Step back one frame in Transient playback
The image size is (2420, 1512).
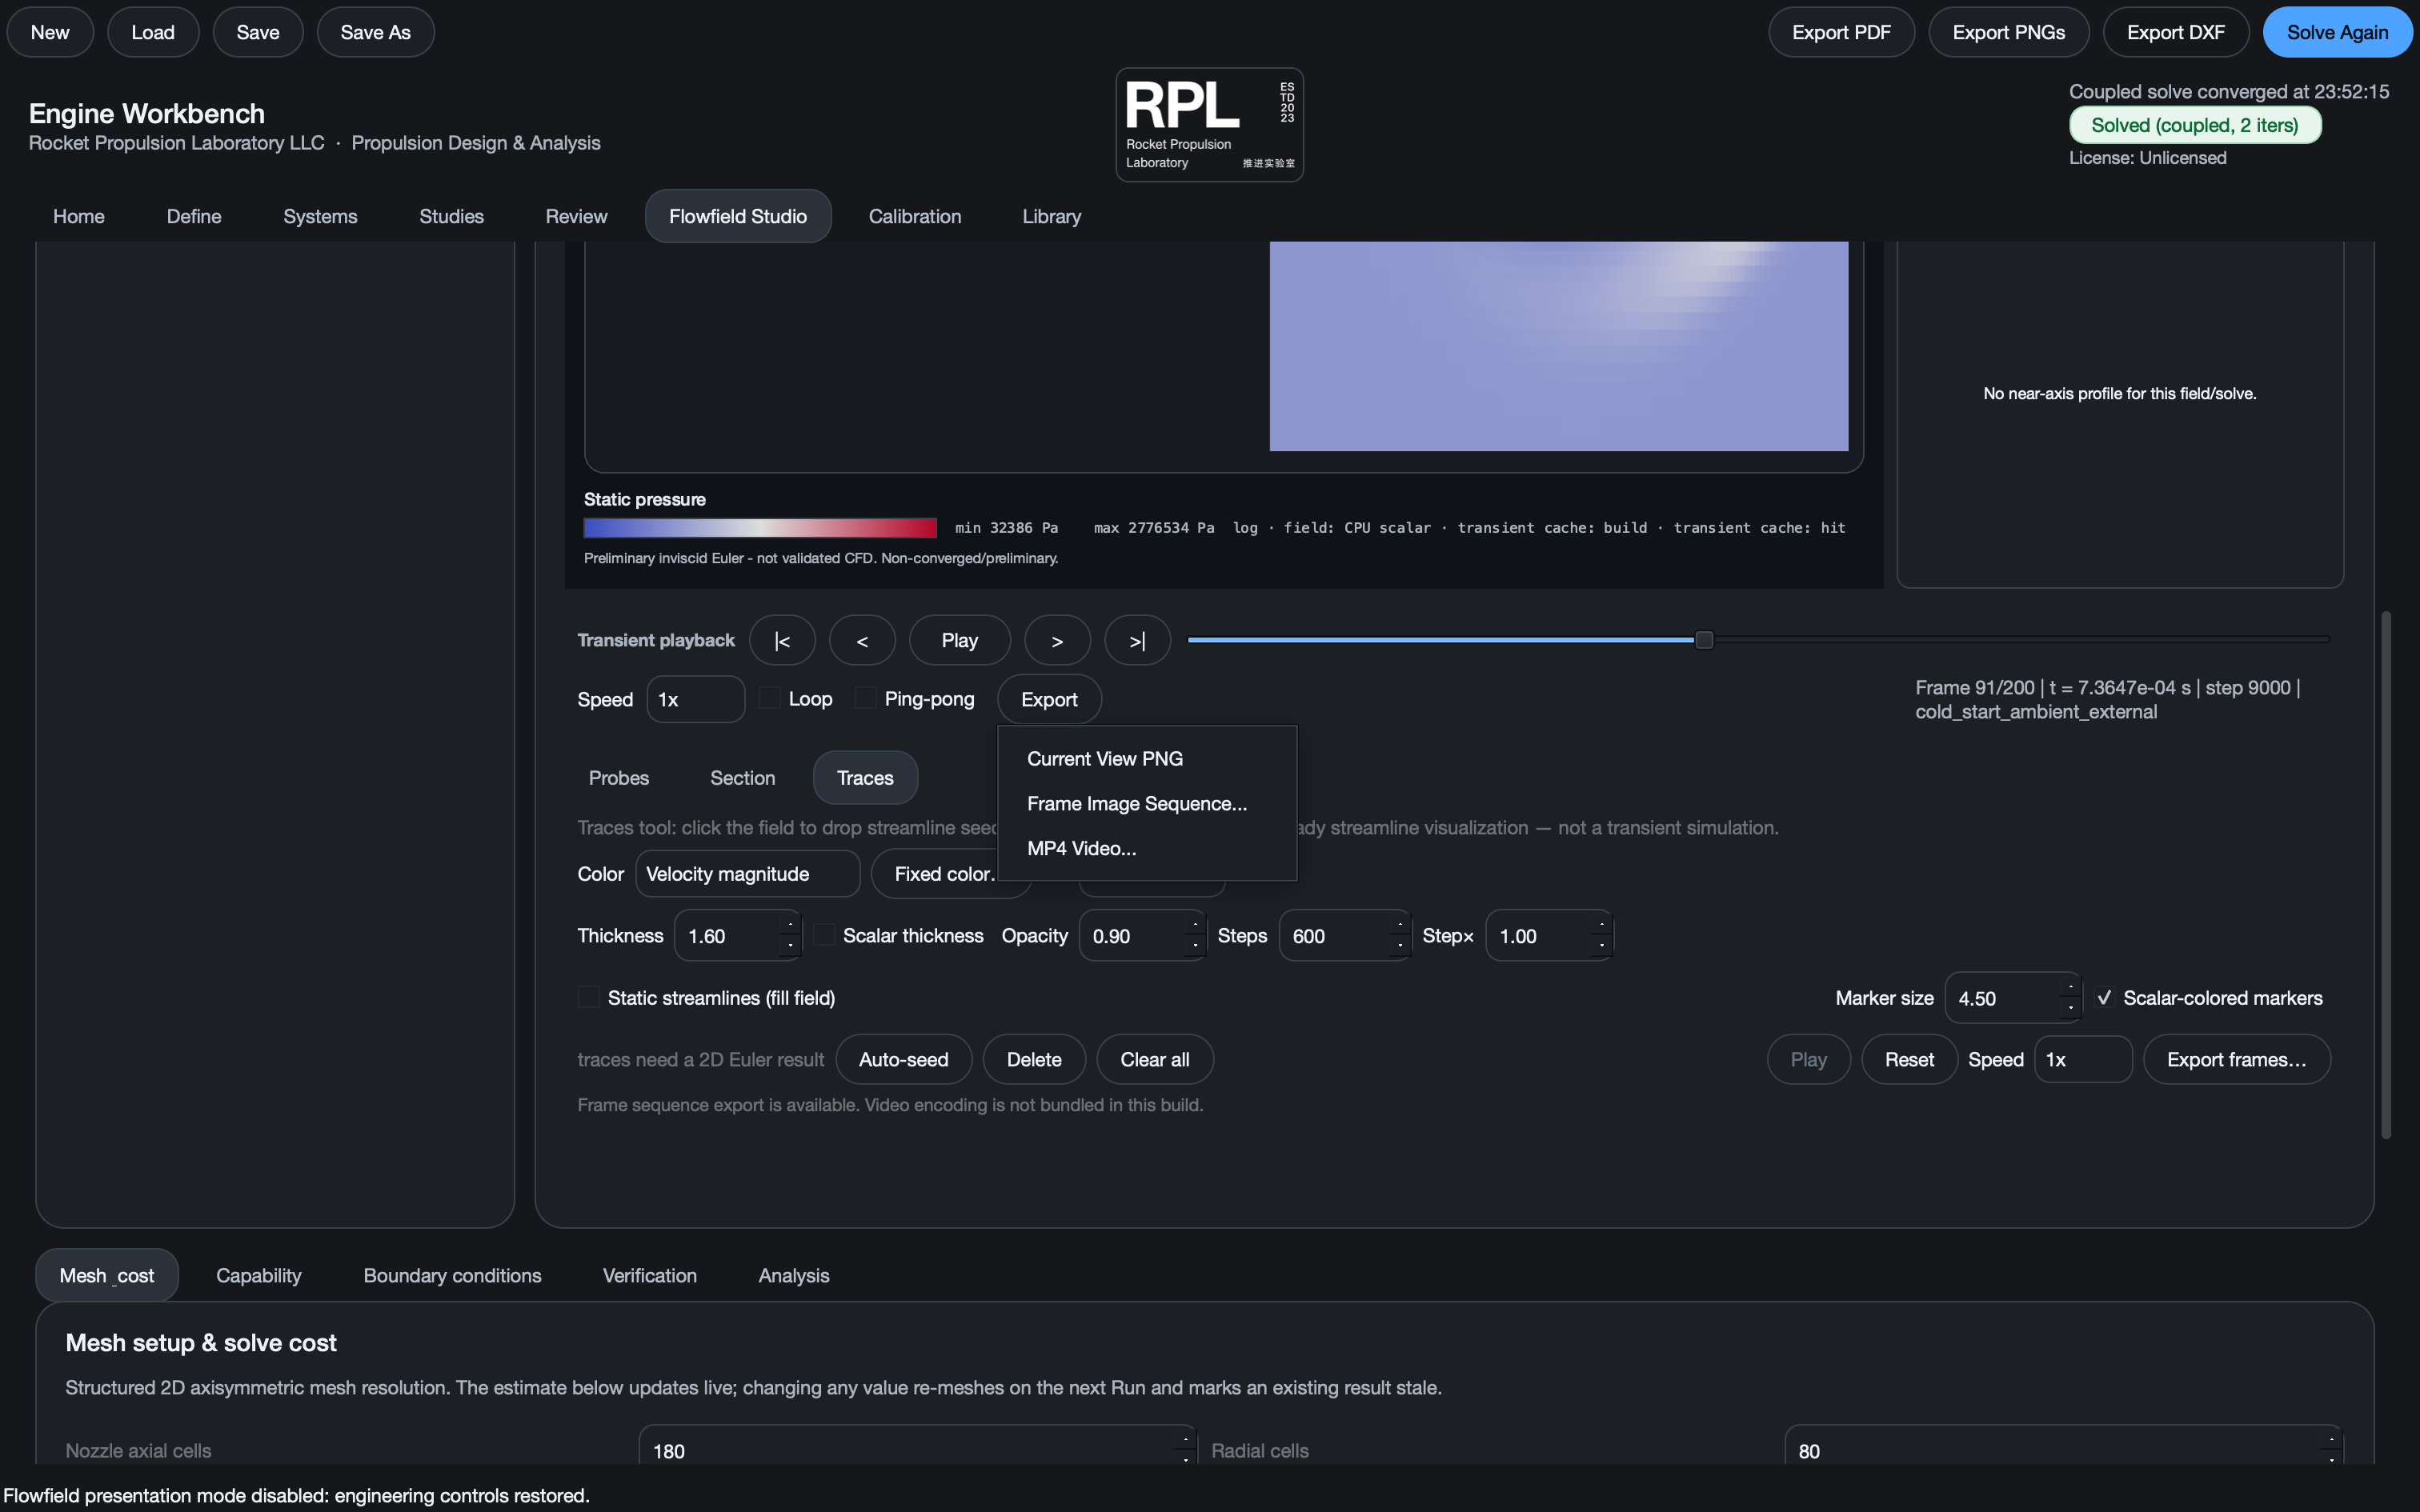click(x=862, y=640)
